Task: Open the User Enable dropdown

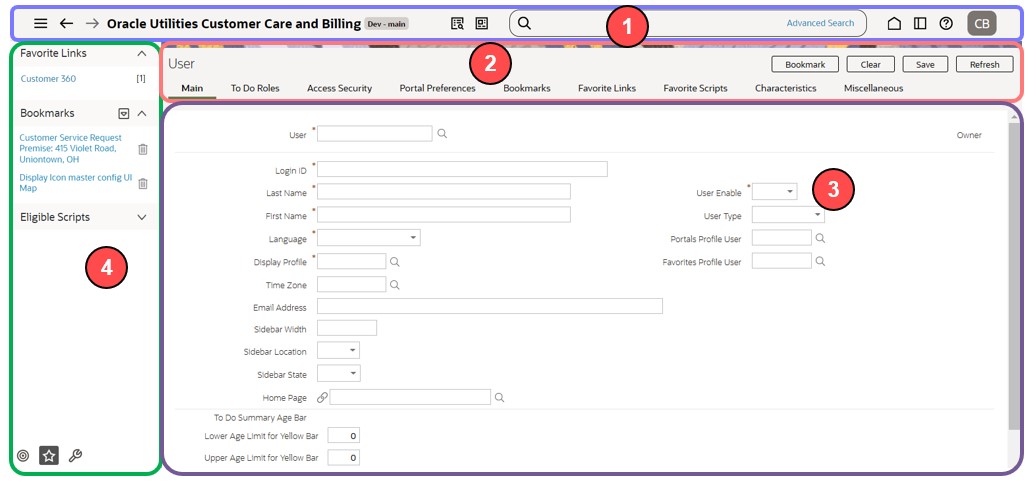Action: coord(775,191)
